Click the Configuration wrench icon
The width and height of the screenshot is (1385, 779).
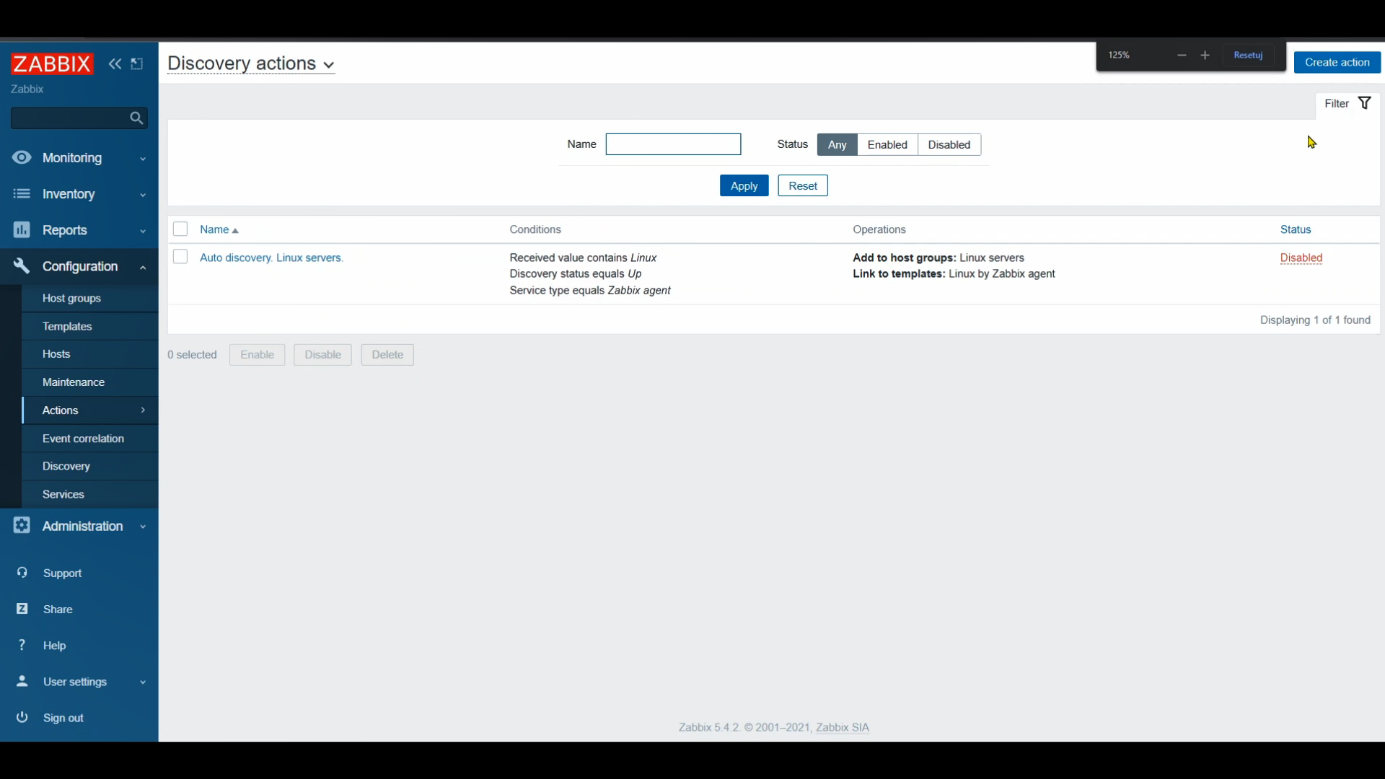click(x=21, y=266)
